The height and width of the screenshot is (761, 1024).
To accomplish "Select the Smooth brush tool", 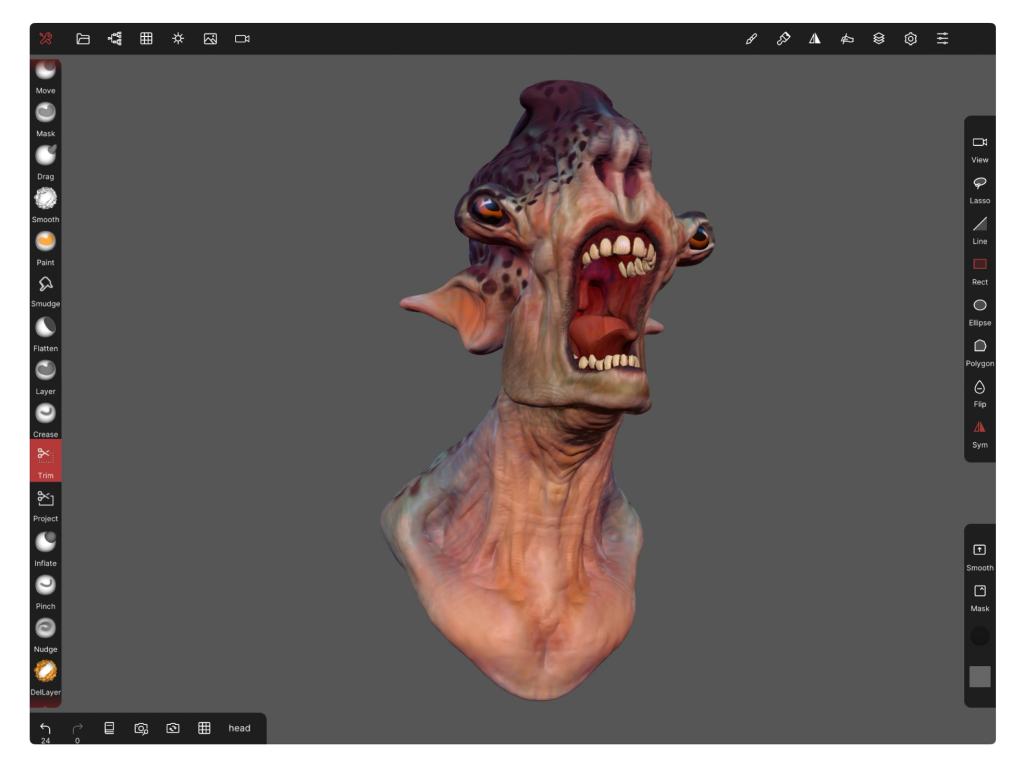I will coord(45,199).
